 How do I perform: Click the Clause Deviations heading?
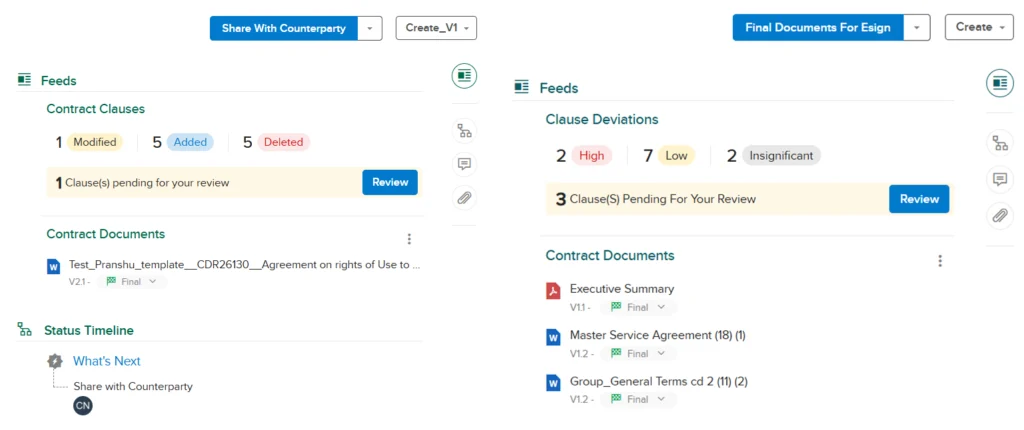[x=602, y=119]
